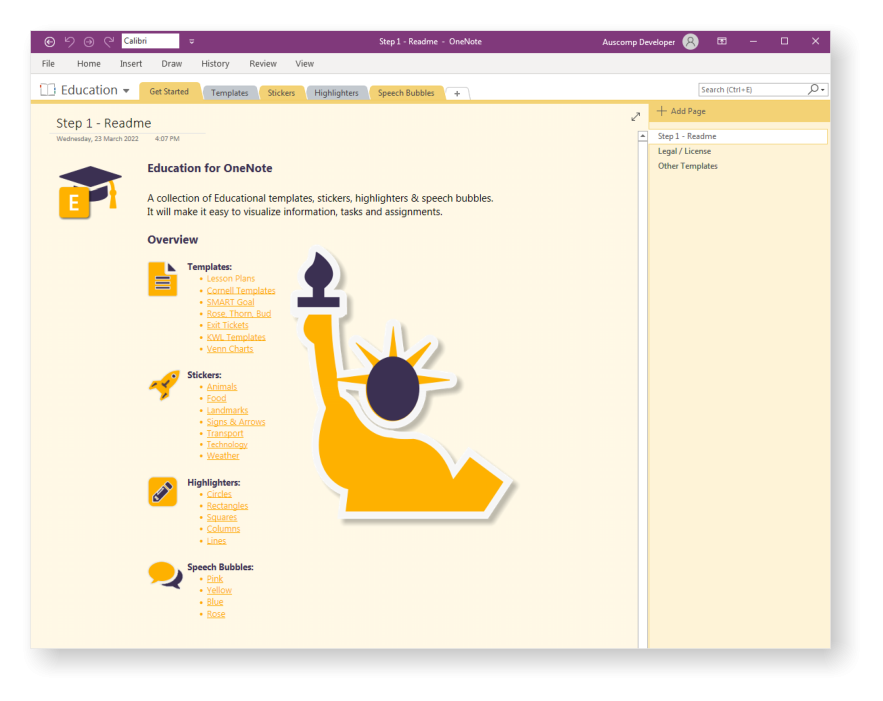Viewport: 883px width, 701px height.
Task: Open the Columns highlighters link
Action: (x=223, y=529)
